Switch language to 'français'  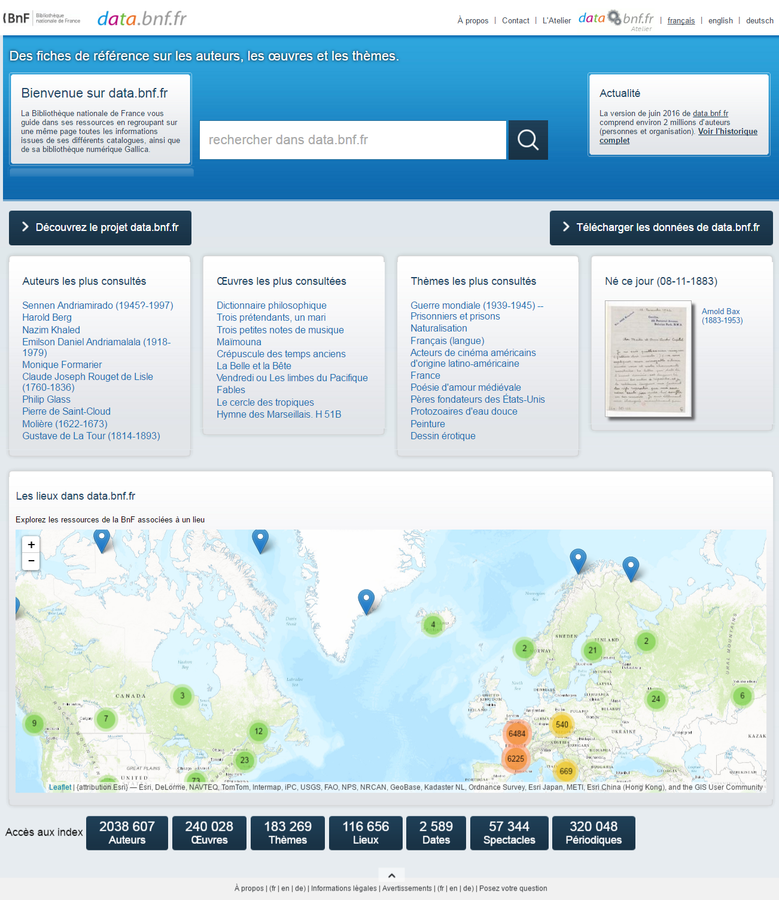pyautogui.click(x=681, y=21)
